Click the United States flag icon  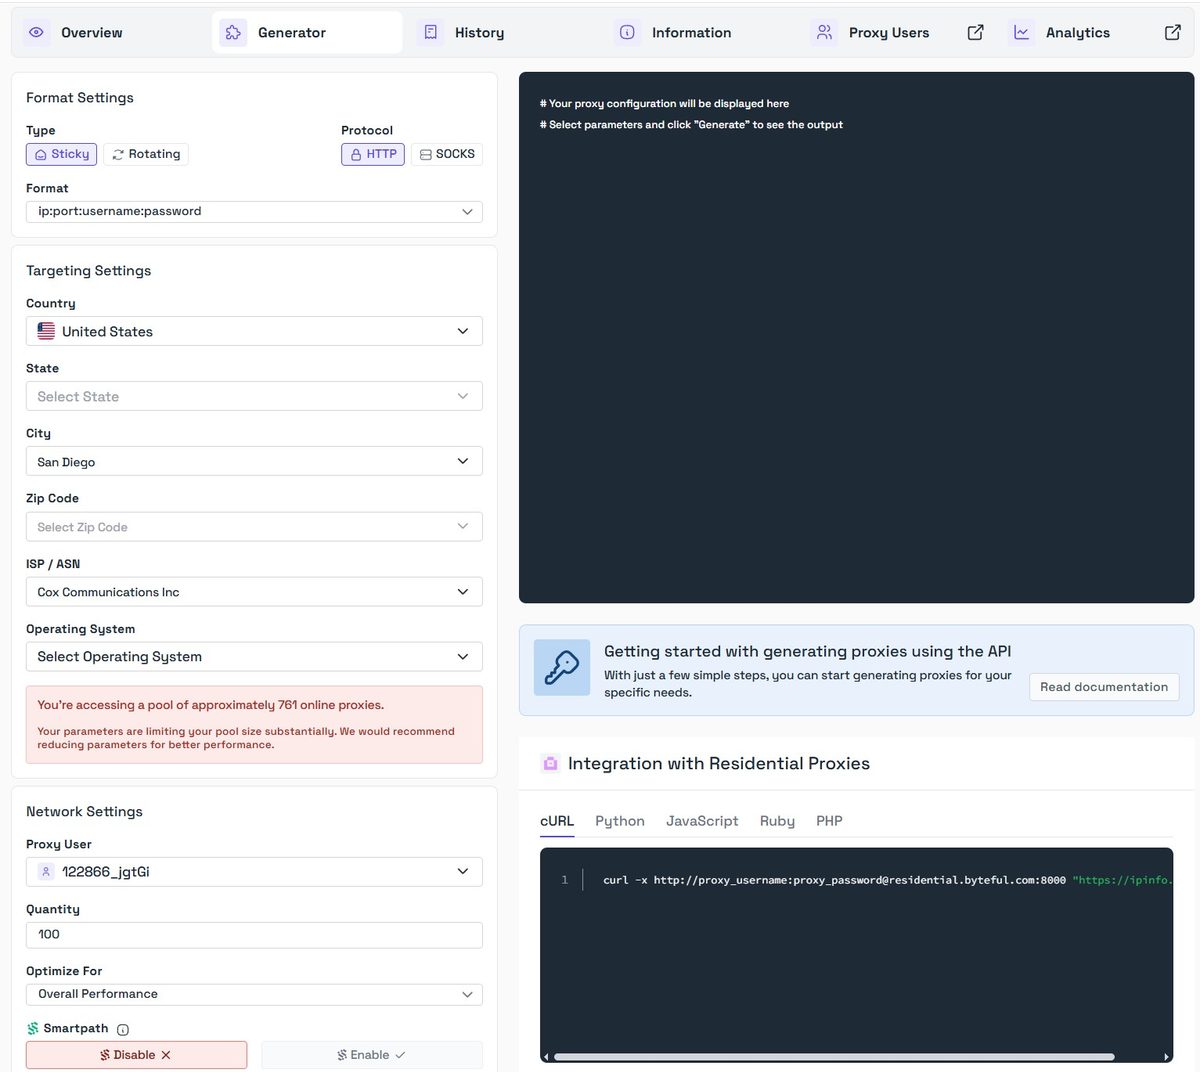click(46, 331)
